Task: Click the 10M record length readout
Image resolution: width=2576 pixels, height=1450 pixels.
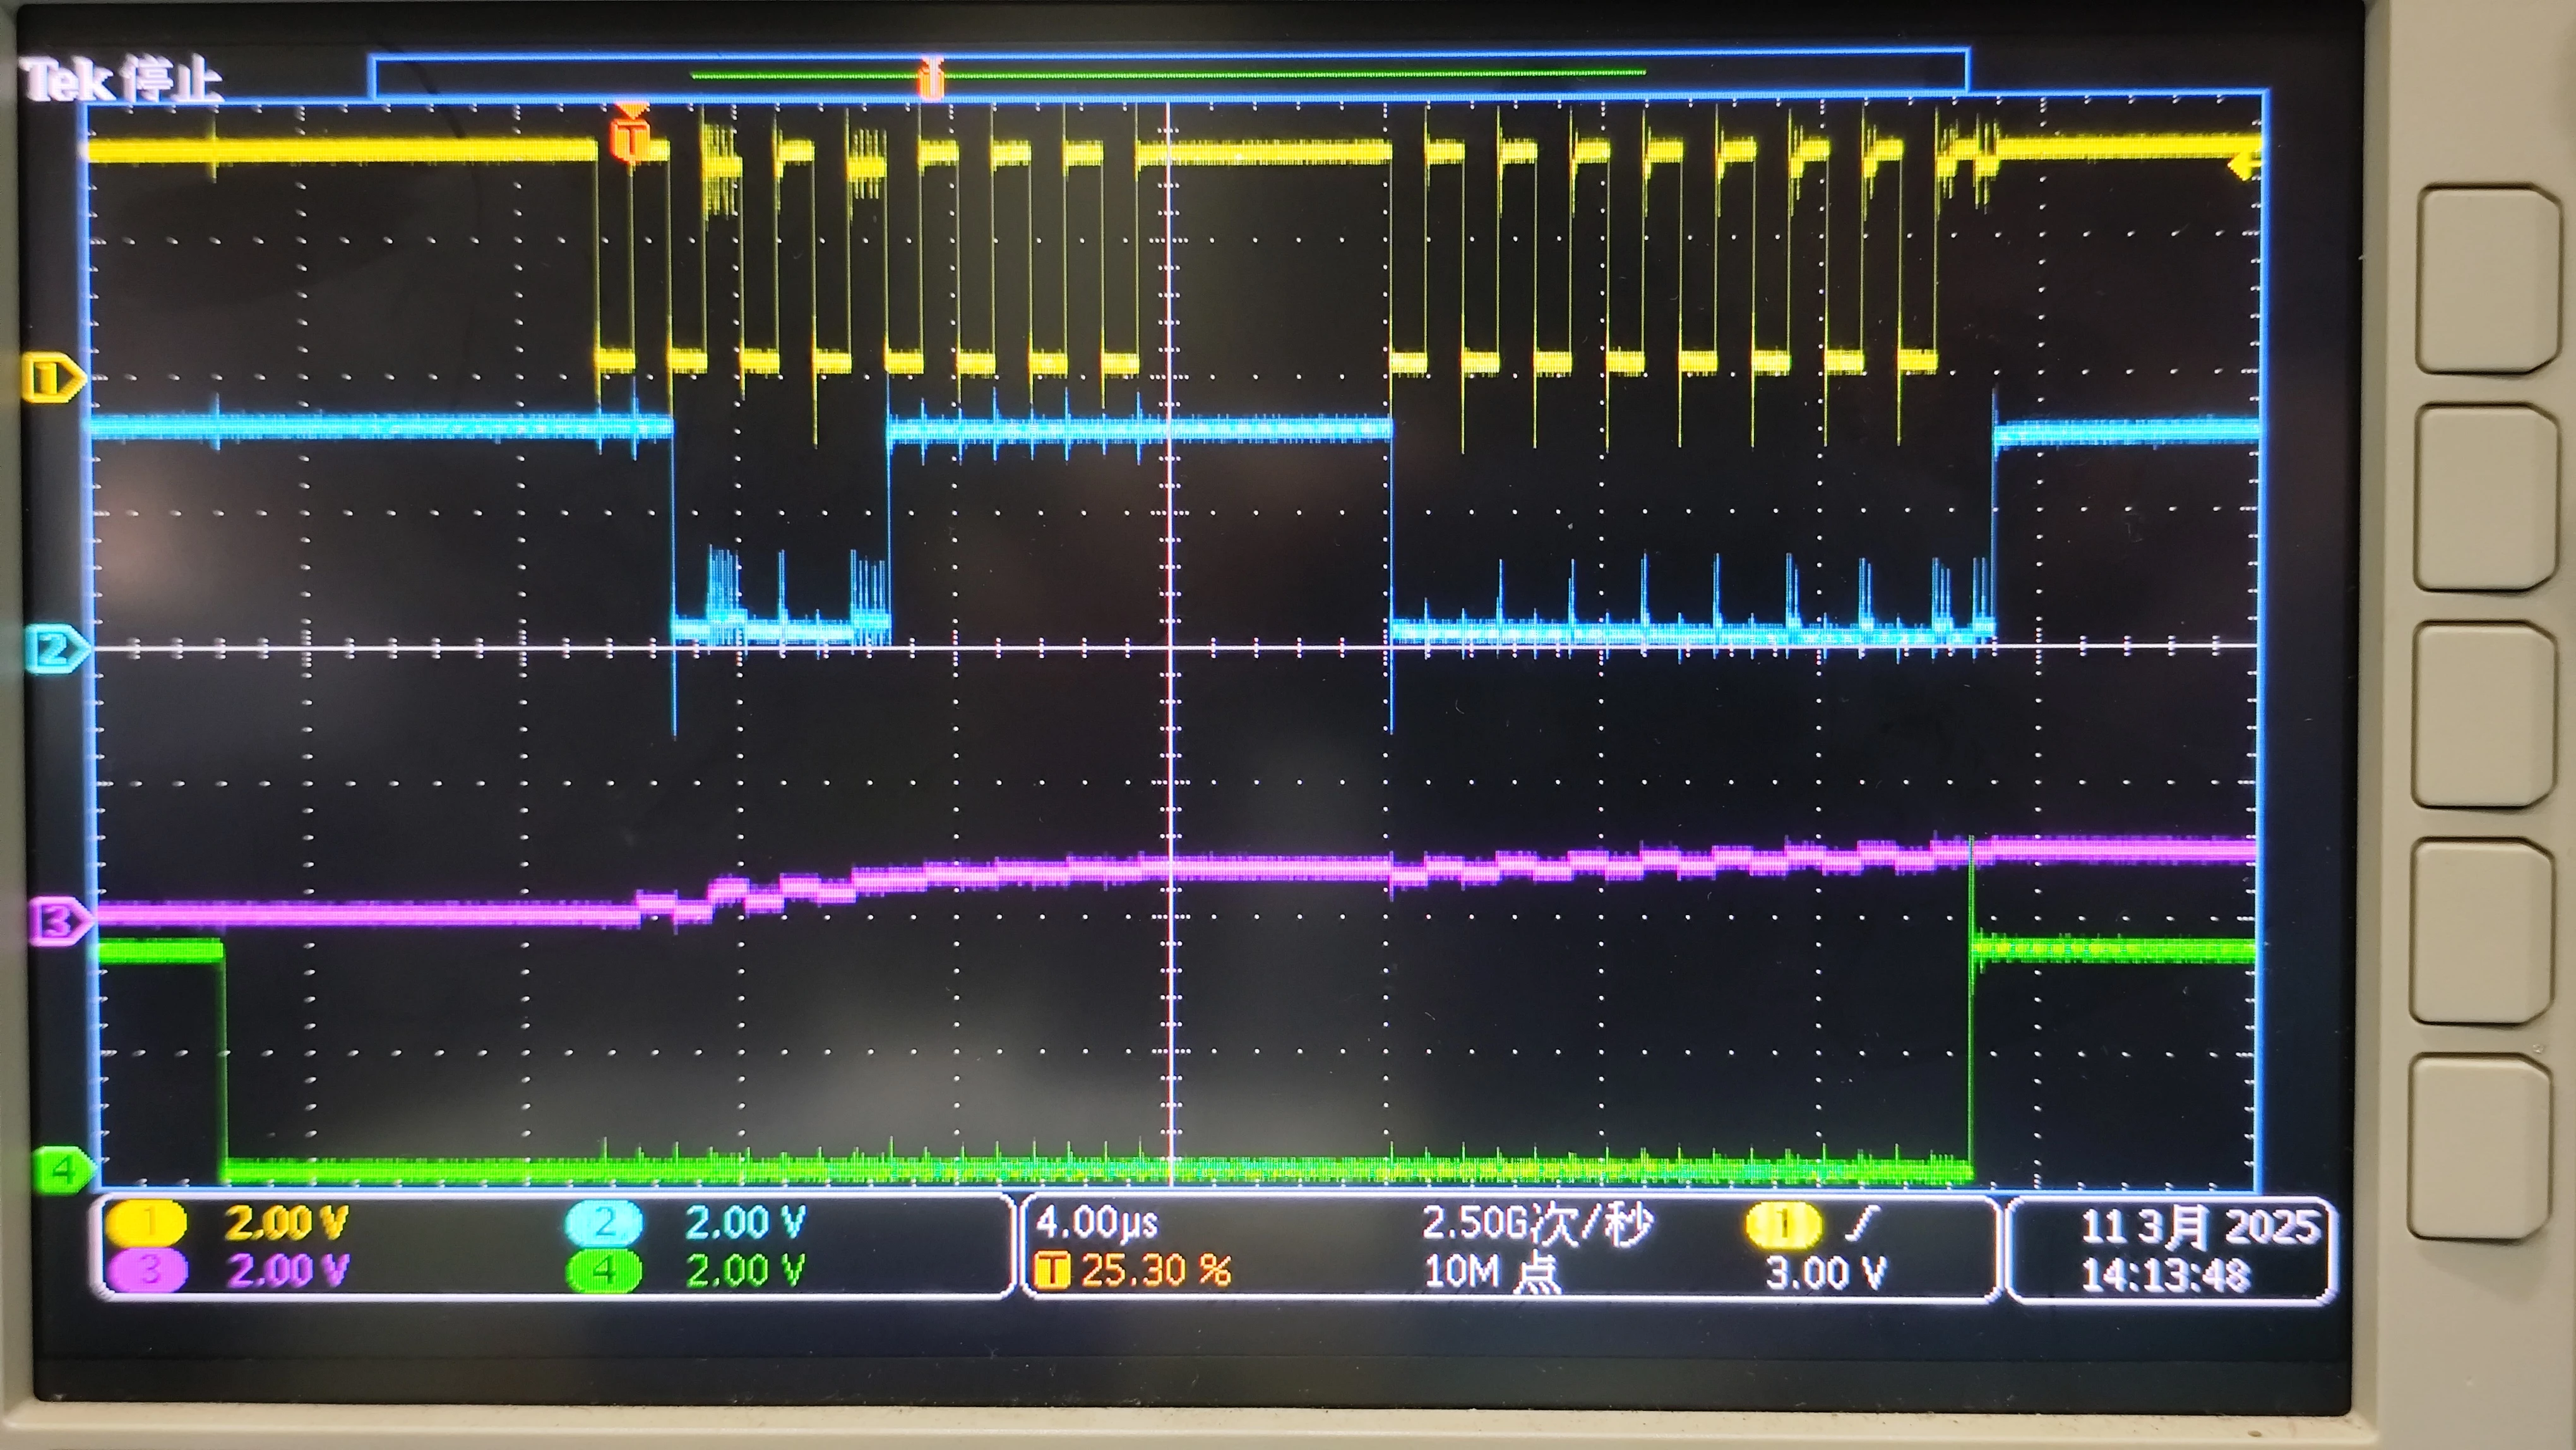Action: [x=1491, y=1272]
